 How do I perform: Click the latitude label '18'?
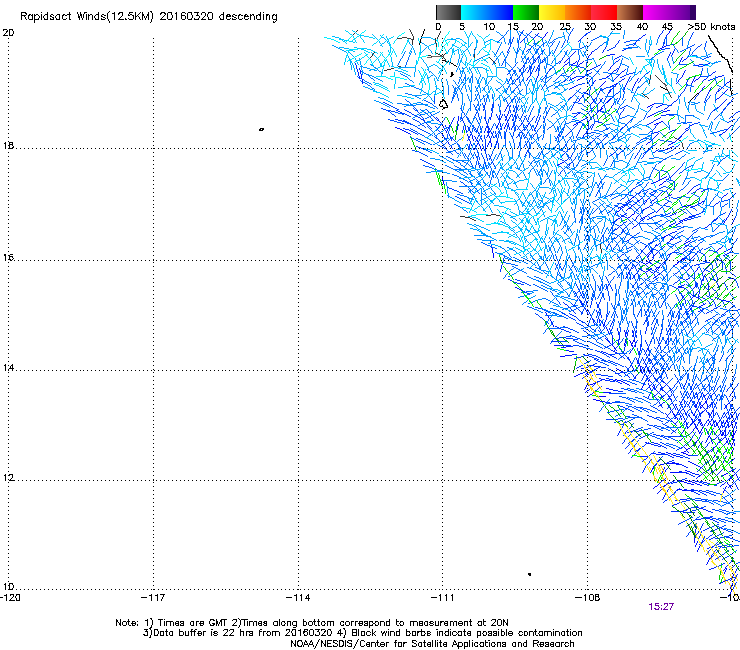coord(8,145)
